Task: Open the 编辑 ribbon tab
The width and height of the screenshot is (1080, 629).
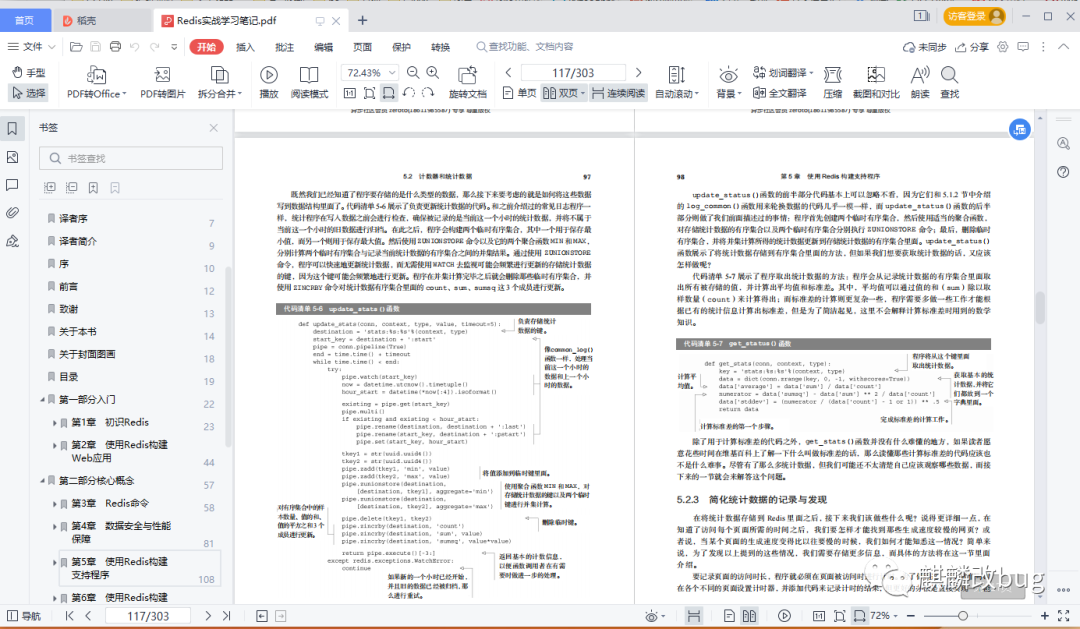Action: point(324,47)
